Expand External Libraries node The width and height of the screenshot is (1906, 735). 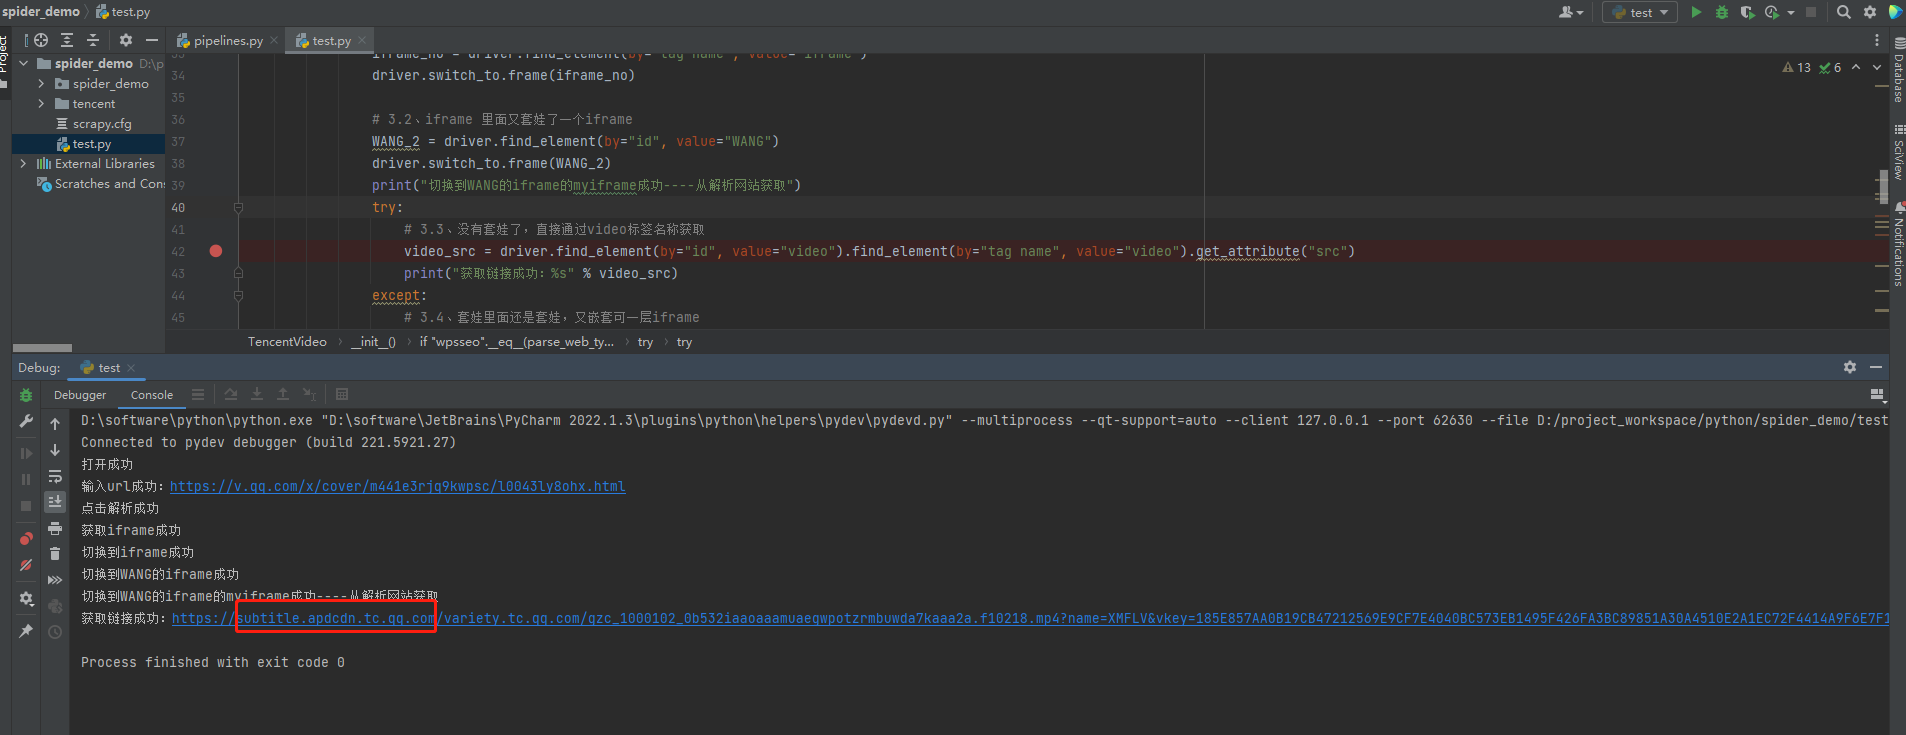pyautogui.click(x=24, y=164)
